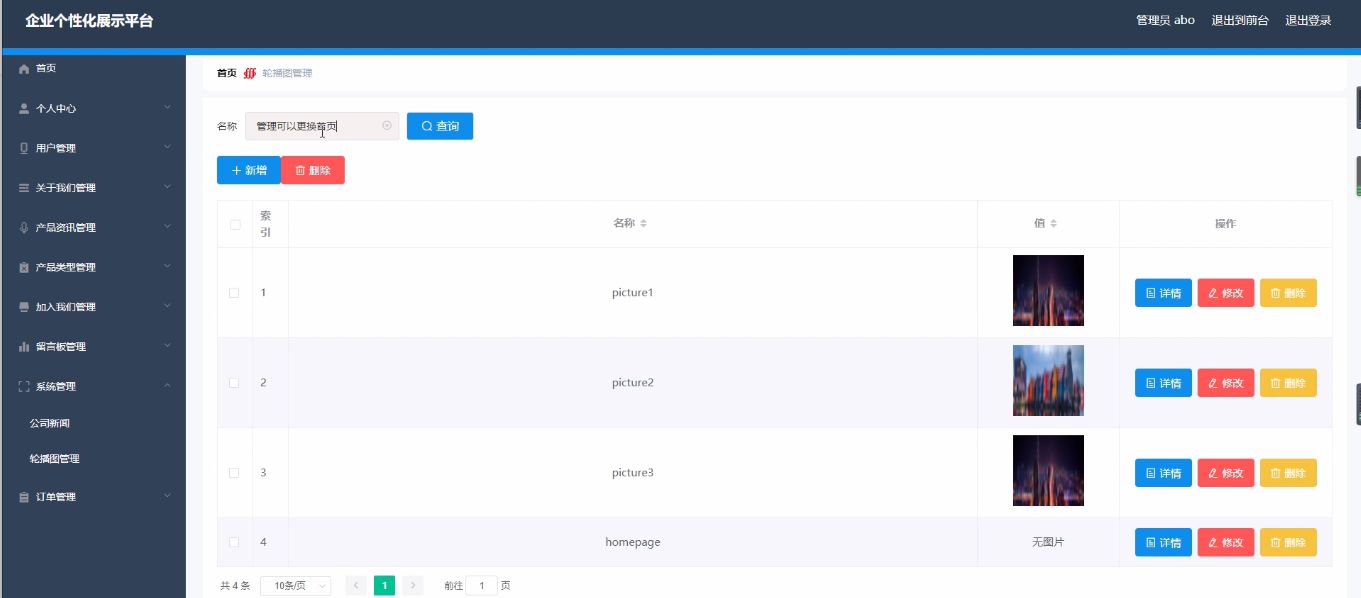
Task: Sort table by the 值 column sort arrows
Action: (x=1053, y=224)
